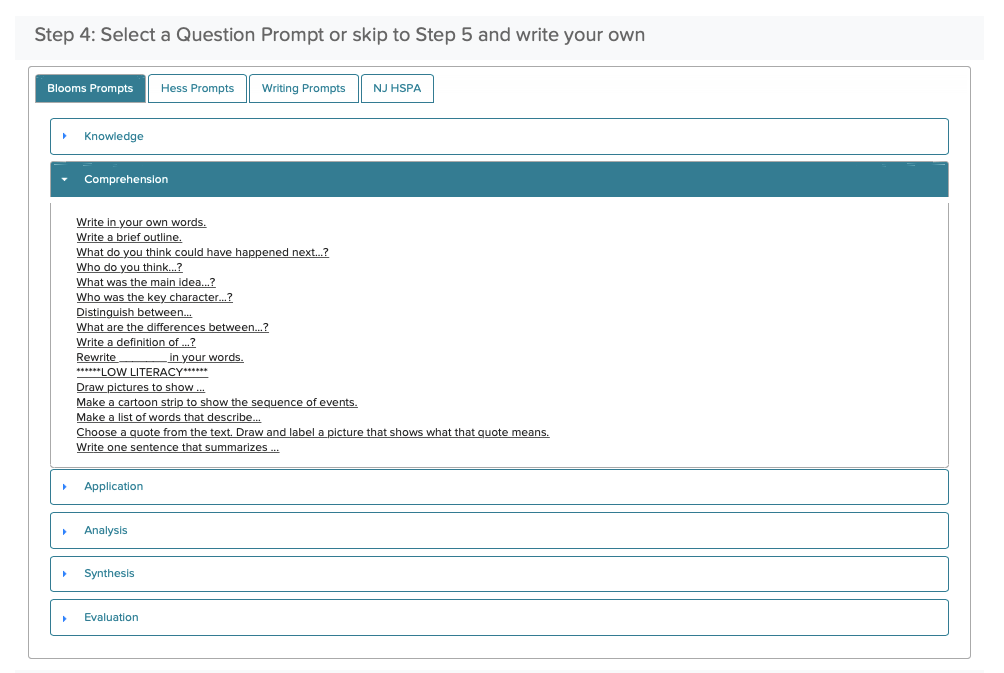Expand the Analysis section

click(x=108, y=530)
